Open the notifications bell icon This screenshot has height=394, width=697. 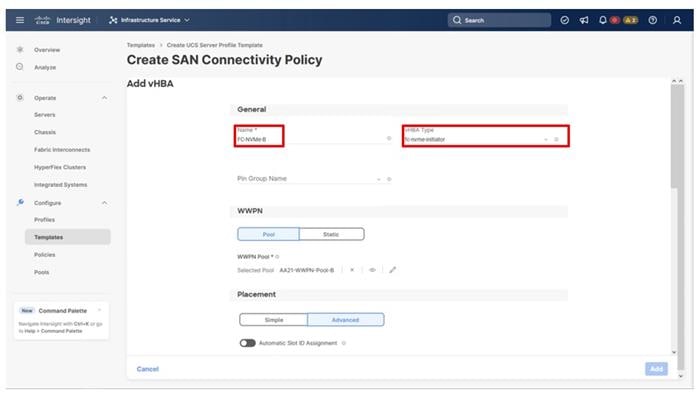tap(602, 20)
